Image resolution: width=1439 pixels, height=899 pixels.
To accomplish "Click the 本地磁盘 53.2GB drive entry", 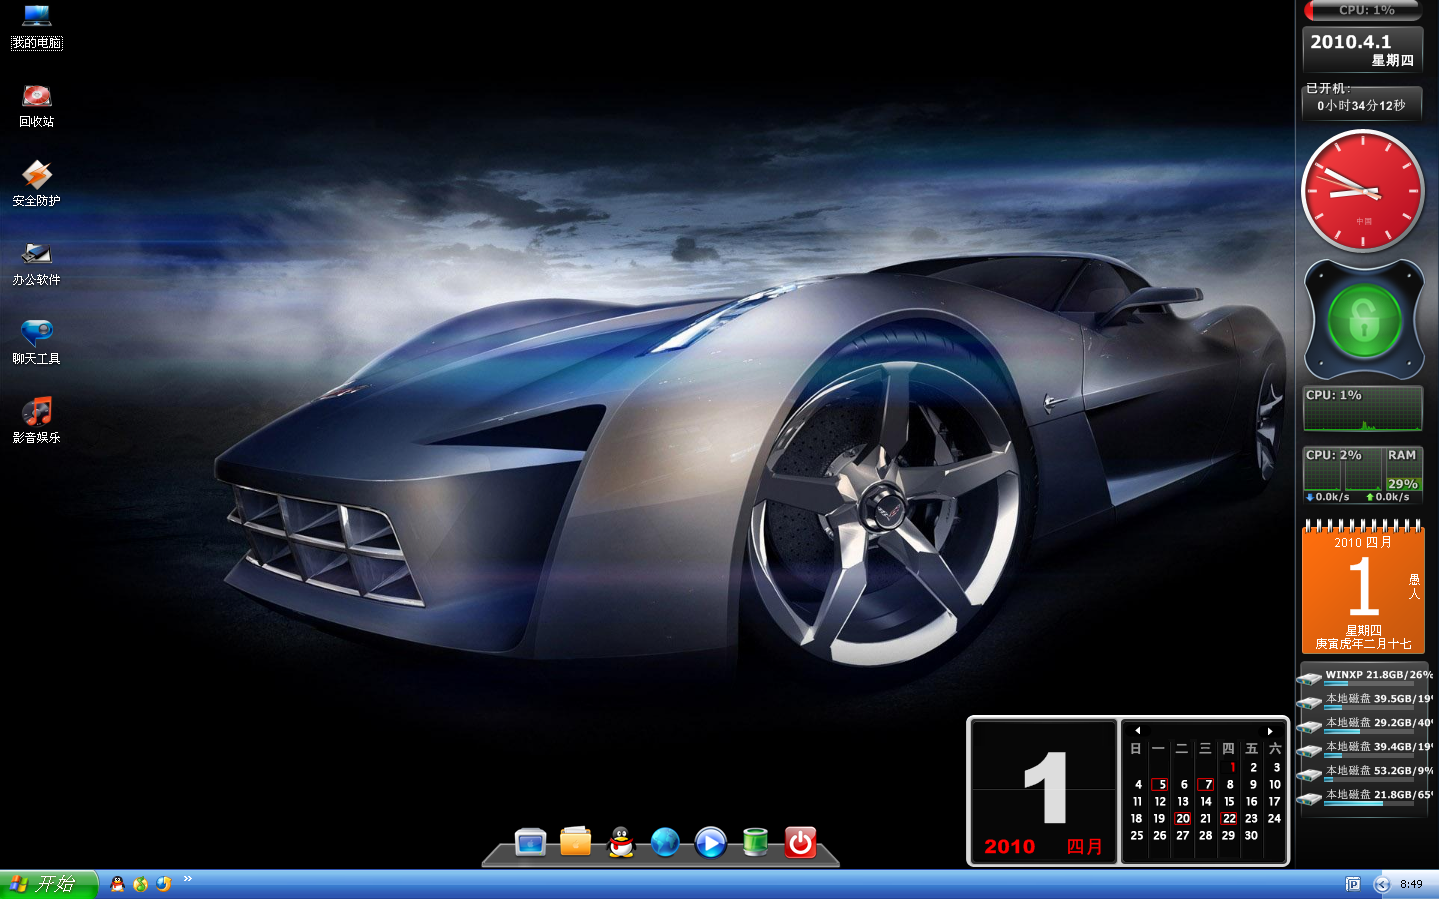I will click(x=1365, y=773).
